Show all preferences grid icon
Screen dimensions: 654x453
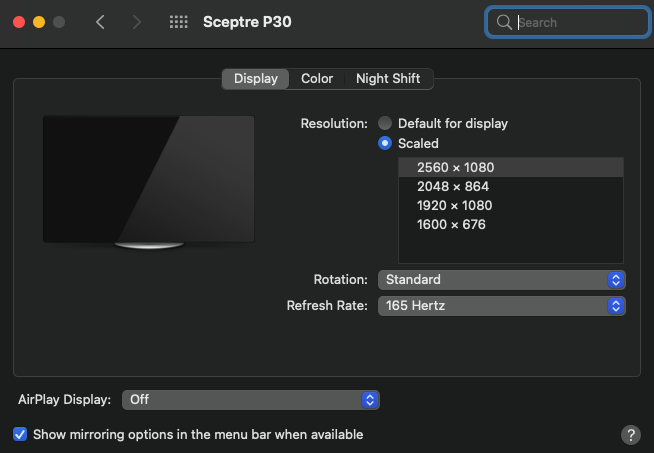[x=179, y=22]
